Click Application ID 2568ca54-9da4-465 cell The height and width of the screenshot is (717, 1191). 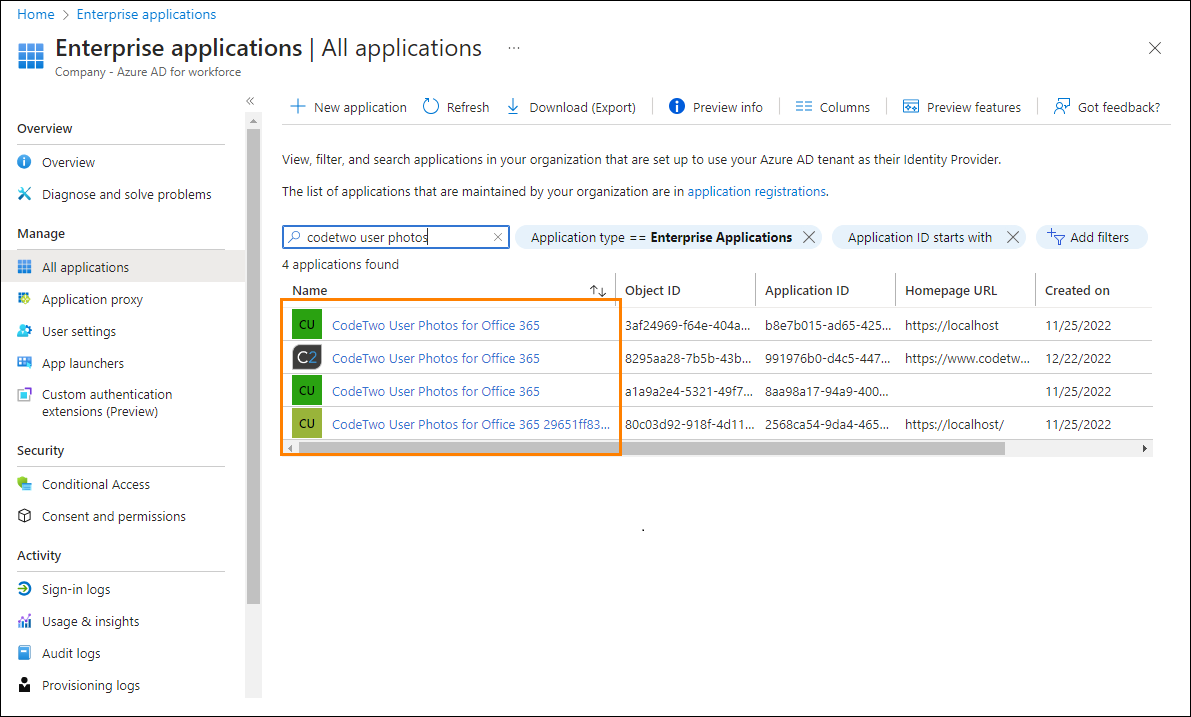(826, 424)
